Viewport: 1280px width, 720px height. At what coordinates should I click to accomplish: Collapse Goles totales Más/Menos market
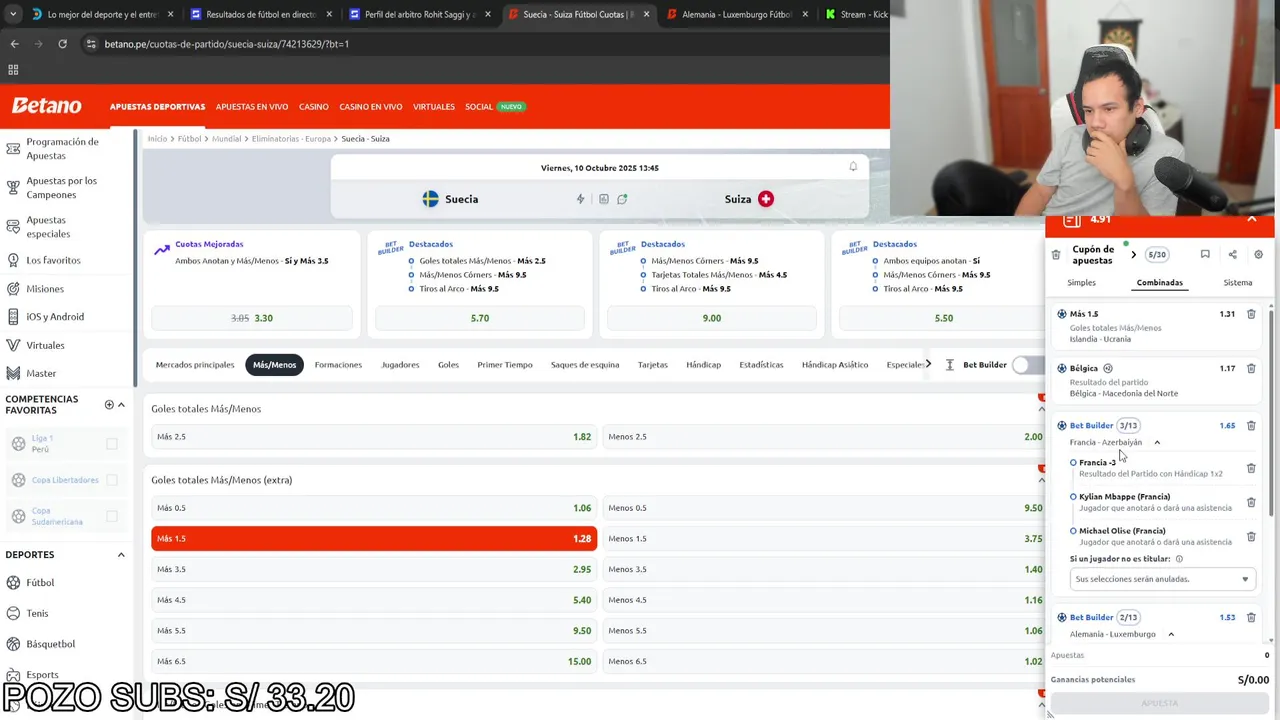[1041, 409]
